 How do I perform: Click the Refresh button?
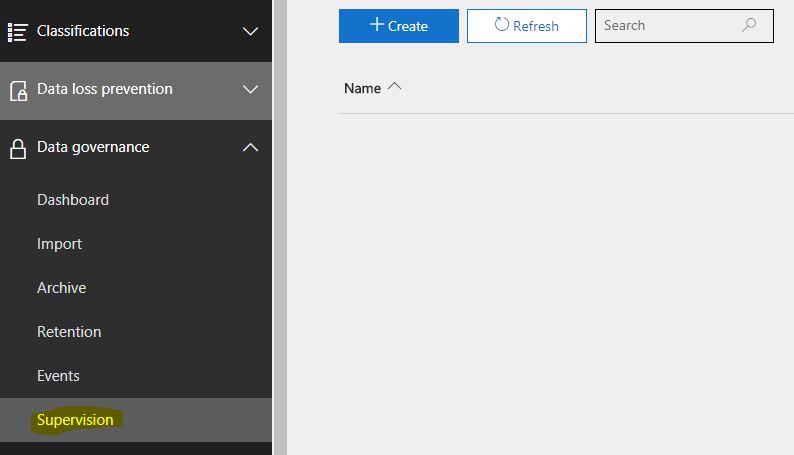point(527,26)
